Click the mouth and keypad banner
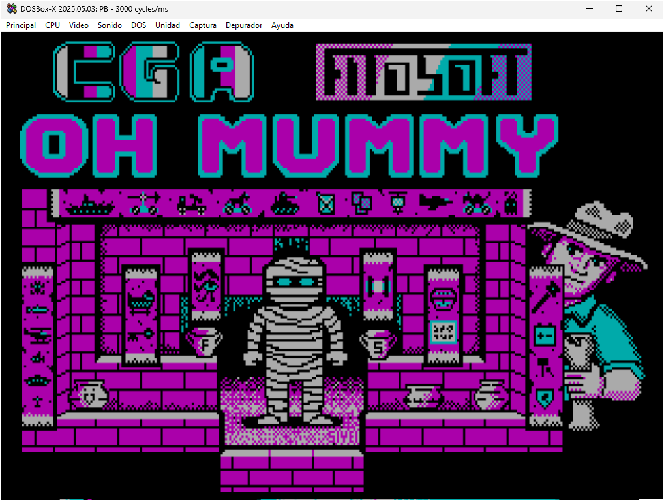 [x=443, y=316]
